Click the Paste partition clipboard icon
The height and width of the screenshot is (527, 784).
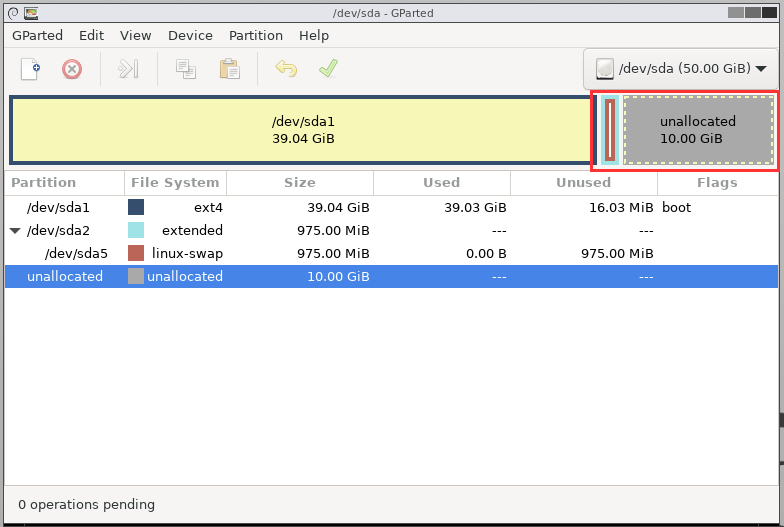click(x=230, y=69)
